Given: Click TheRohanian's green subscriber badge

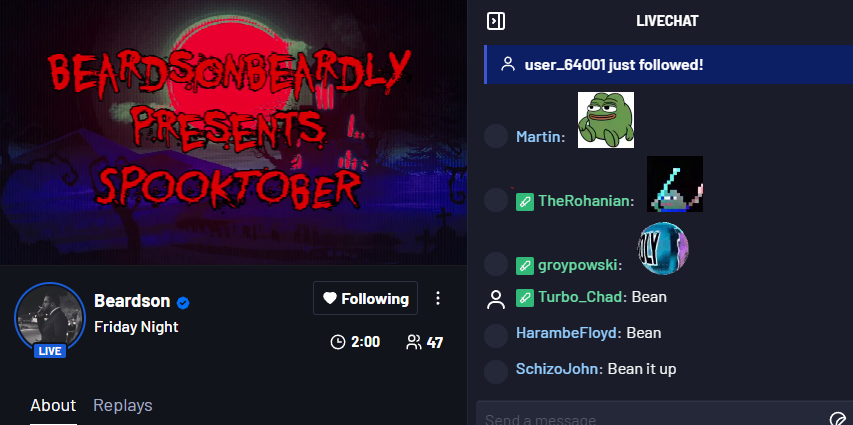Looking at the screenshot, I should 525,201.
